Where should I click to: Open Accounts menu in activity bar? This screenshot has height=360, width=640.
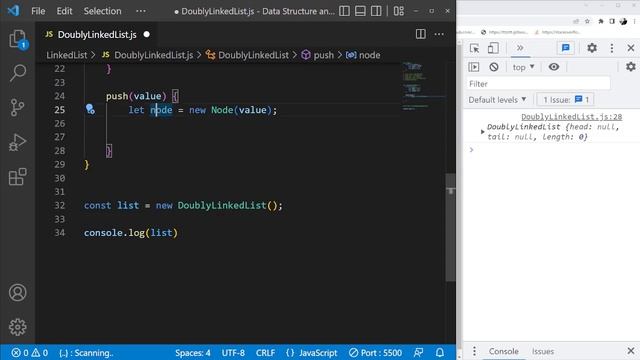tap(18, 292)
